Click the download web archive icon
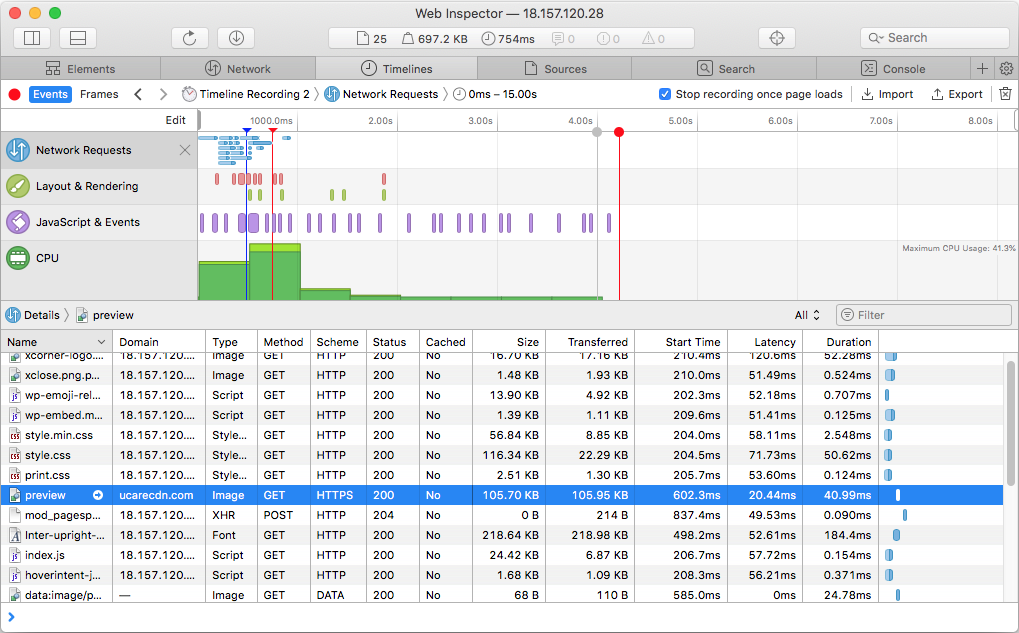 236,38
